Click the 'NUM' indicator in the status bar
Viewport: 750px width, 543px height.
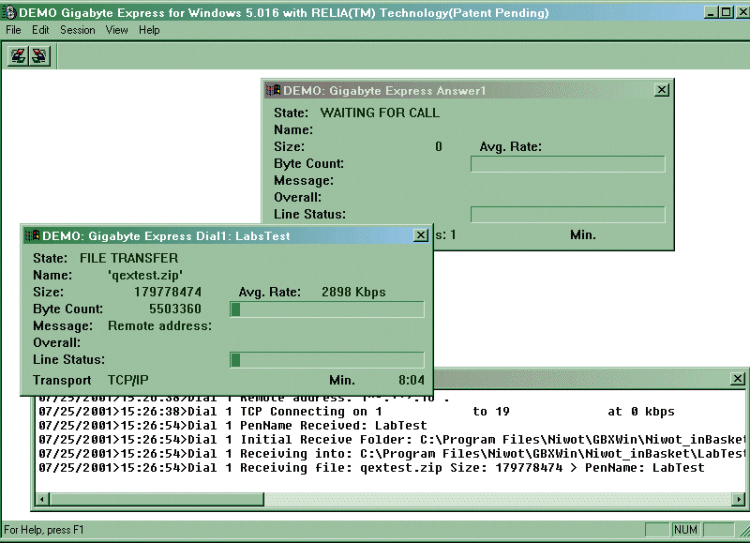[685, 530]
